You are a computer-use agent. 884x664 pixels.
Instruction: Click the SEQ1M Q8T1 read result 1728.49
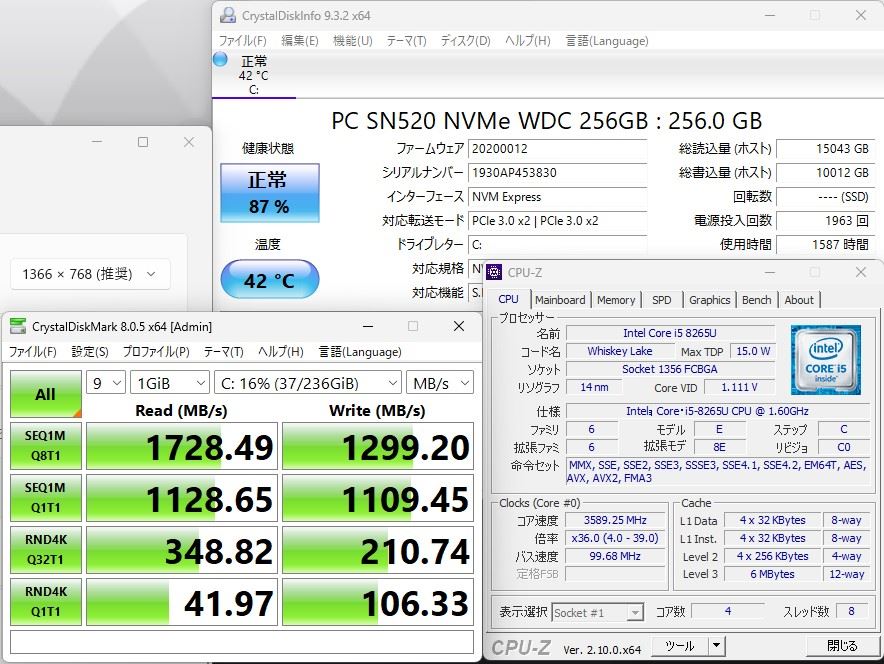(182, 446)
